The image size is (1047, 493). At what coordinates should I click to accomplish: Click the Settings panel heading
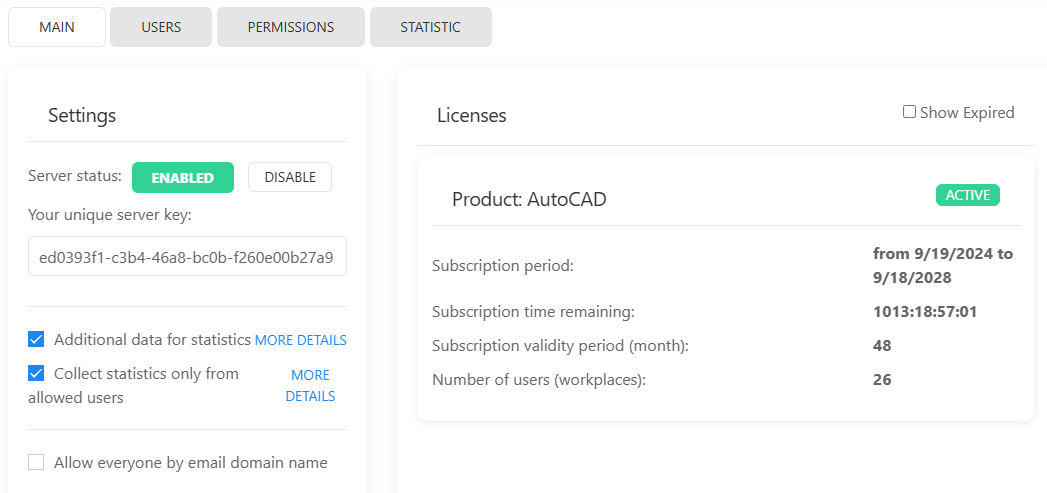point(82,115)
